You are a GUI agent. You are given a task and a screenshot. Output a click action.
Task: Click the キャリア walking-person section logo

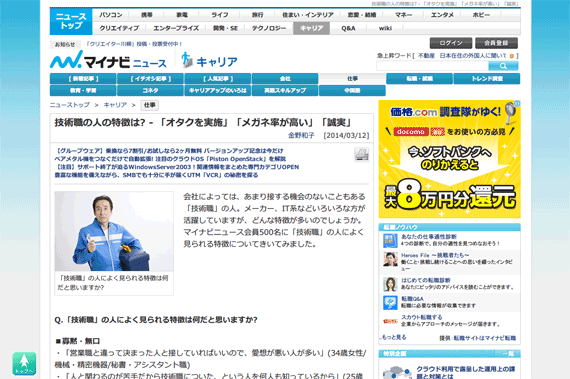pos(209,61)
